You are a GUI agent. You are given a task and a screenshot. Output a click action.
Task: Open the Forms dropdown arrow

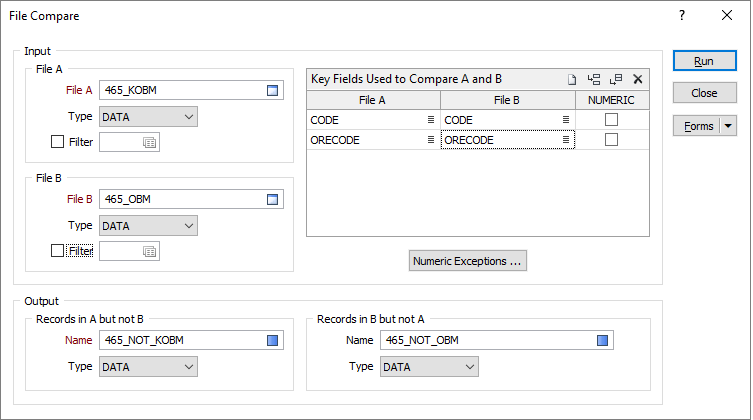click(728, 126)
